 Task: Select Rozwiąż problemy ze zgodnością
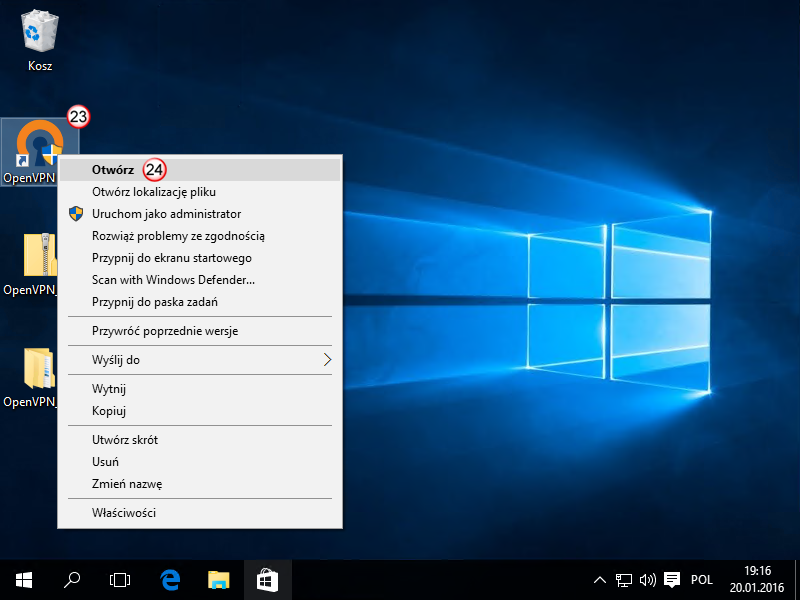click(200, 236)
